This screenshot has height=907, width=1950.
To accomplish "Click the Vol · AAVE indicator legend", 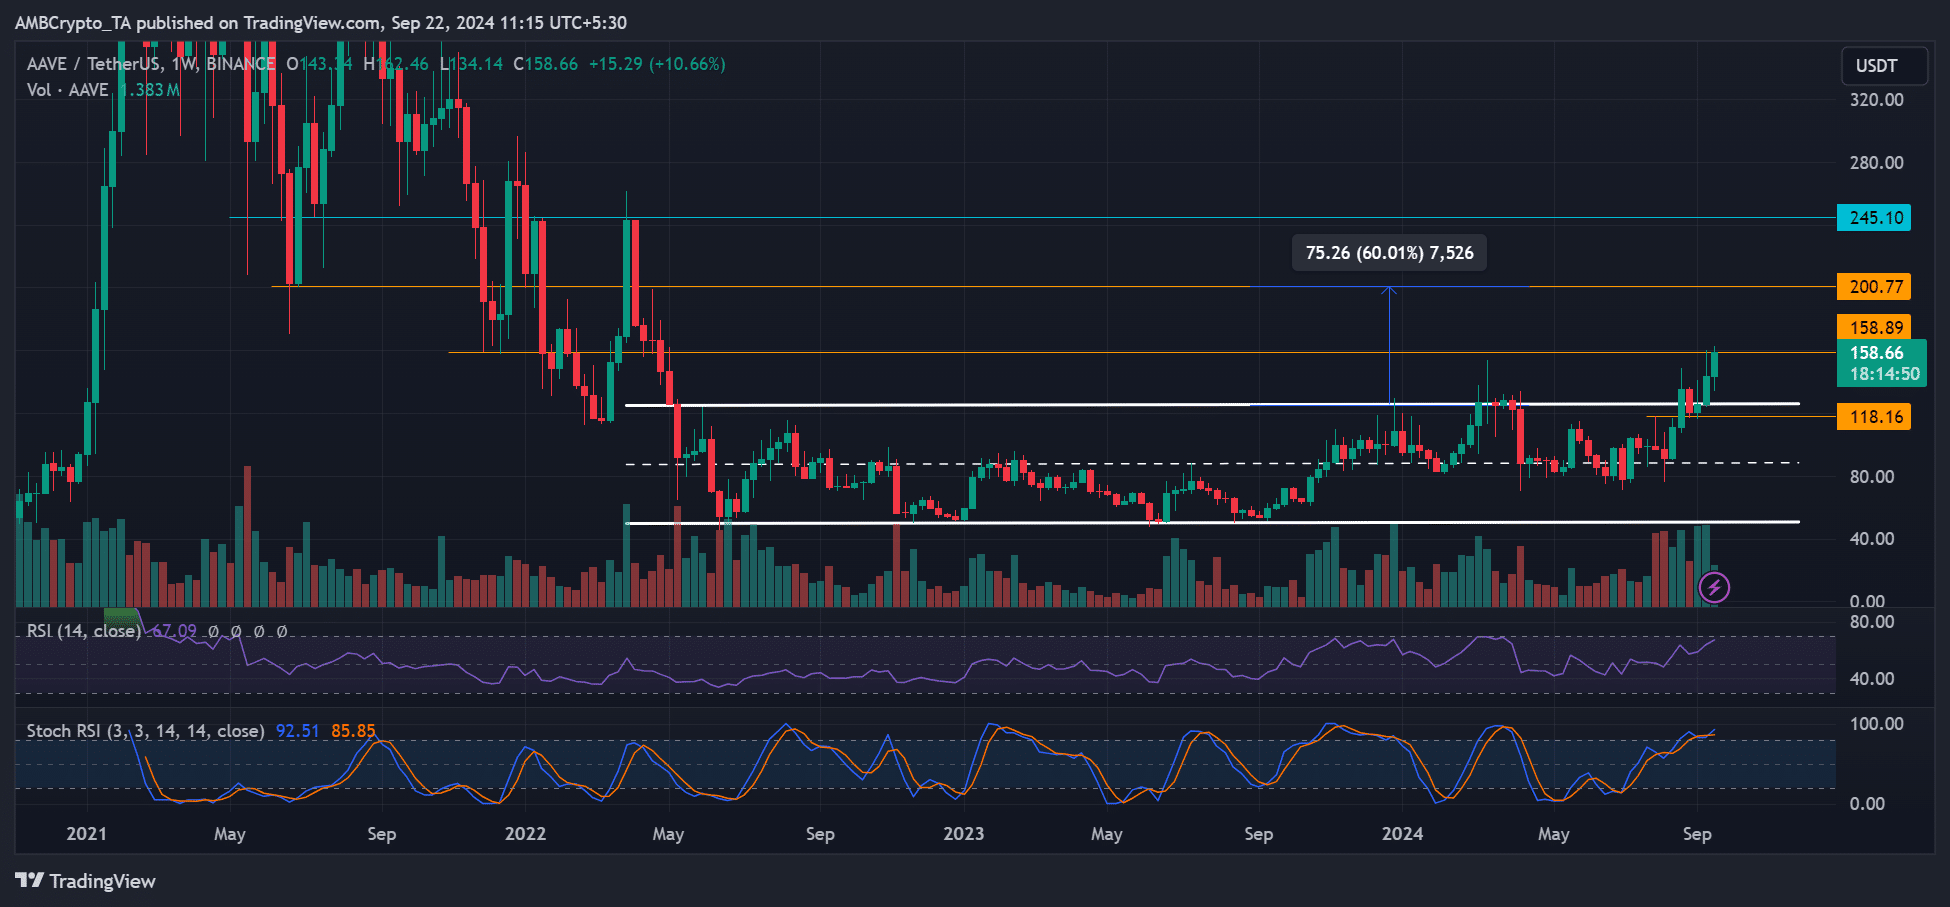I will pyautogui.click(x=68, y=90).
